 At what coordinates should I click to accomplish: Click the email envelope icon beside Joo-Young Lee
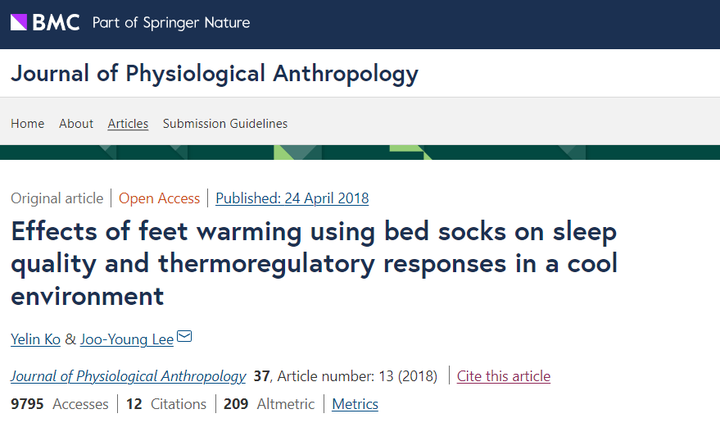coord(184,337)
